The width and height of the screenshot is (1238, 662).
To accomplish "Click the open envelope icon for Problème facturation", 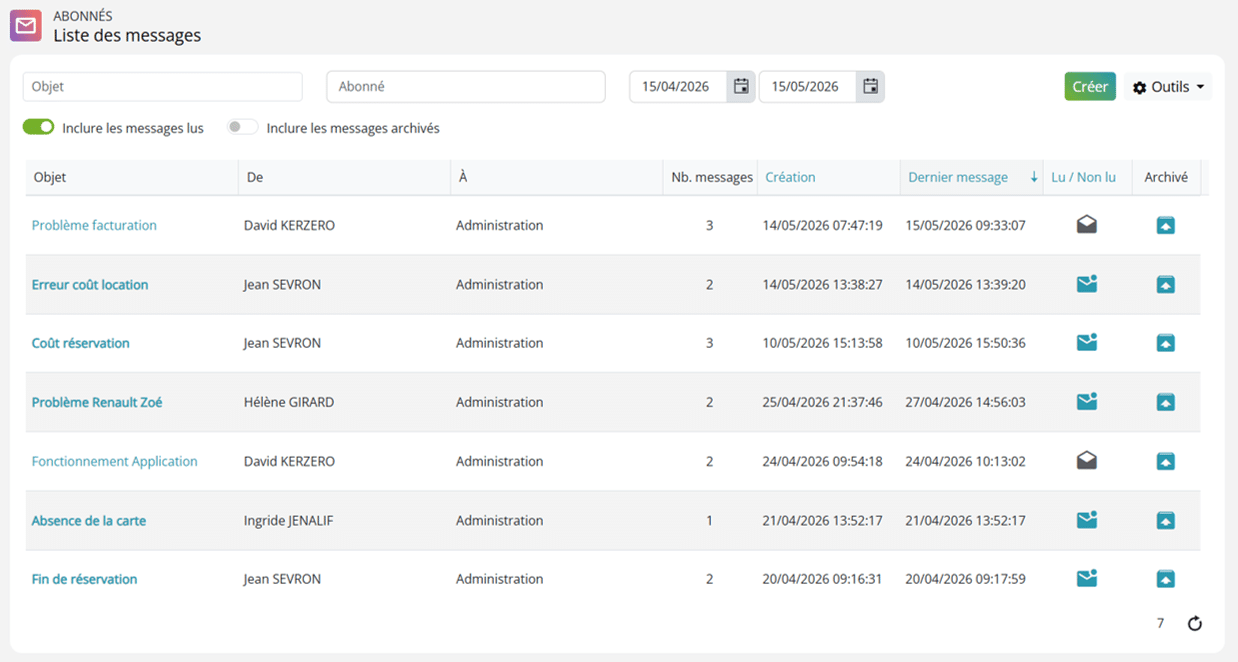I will 1087,225.
